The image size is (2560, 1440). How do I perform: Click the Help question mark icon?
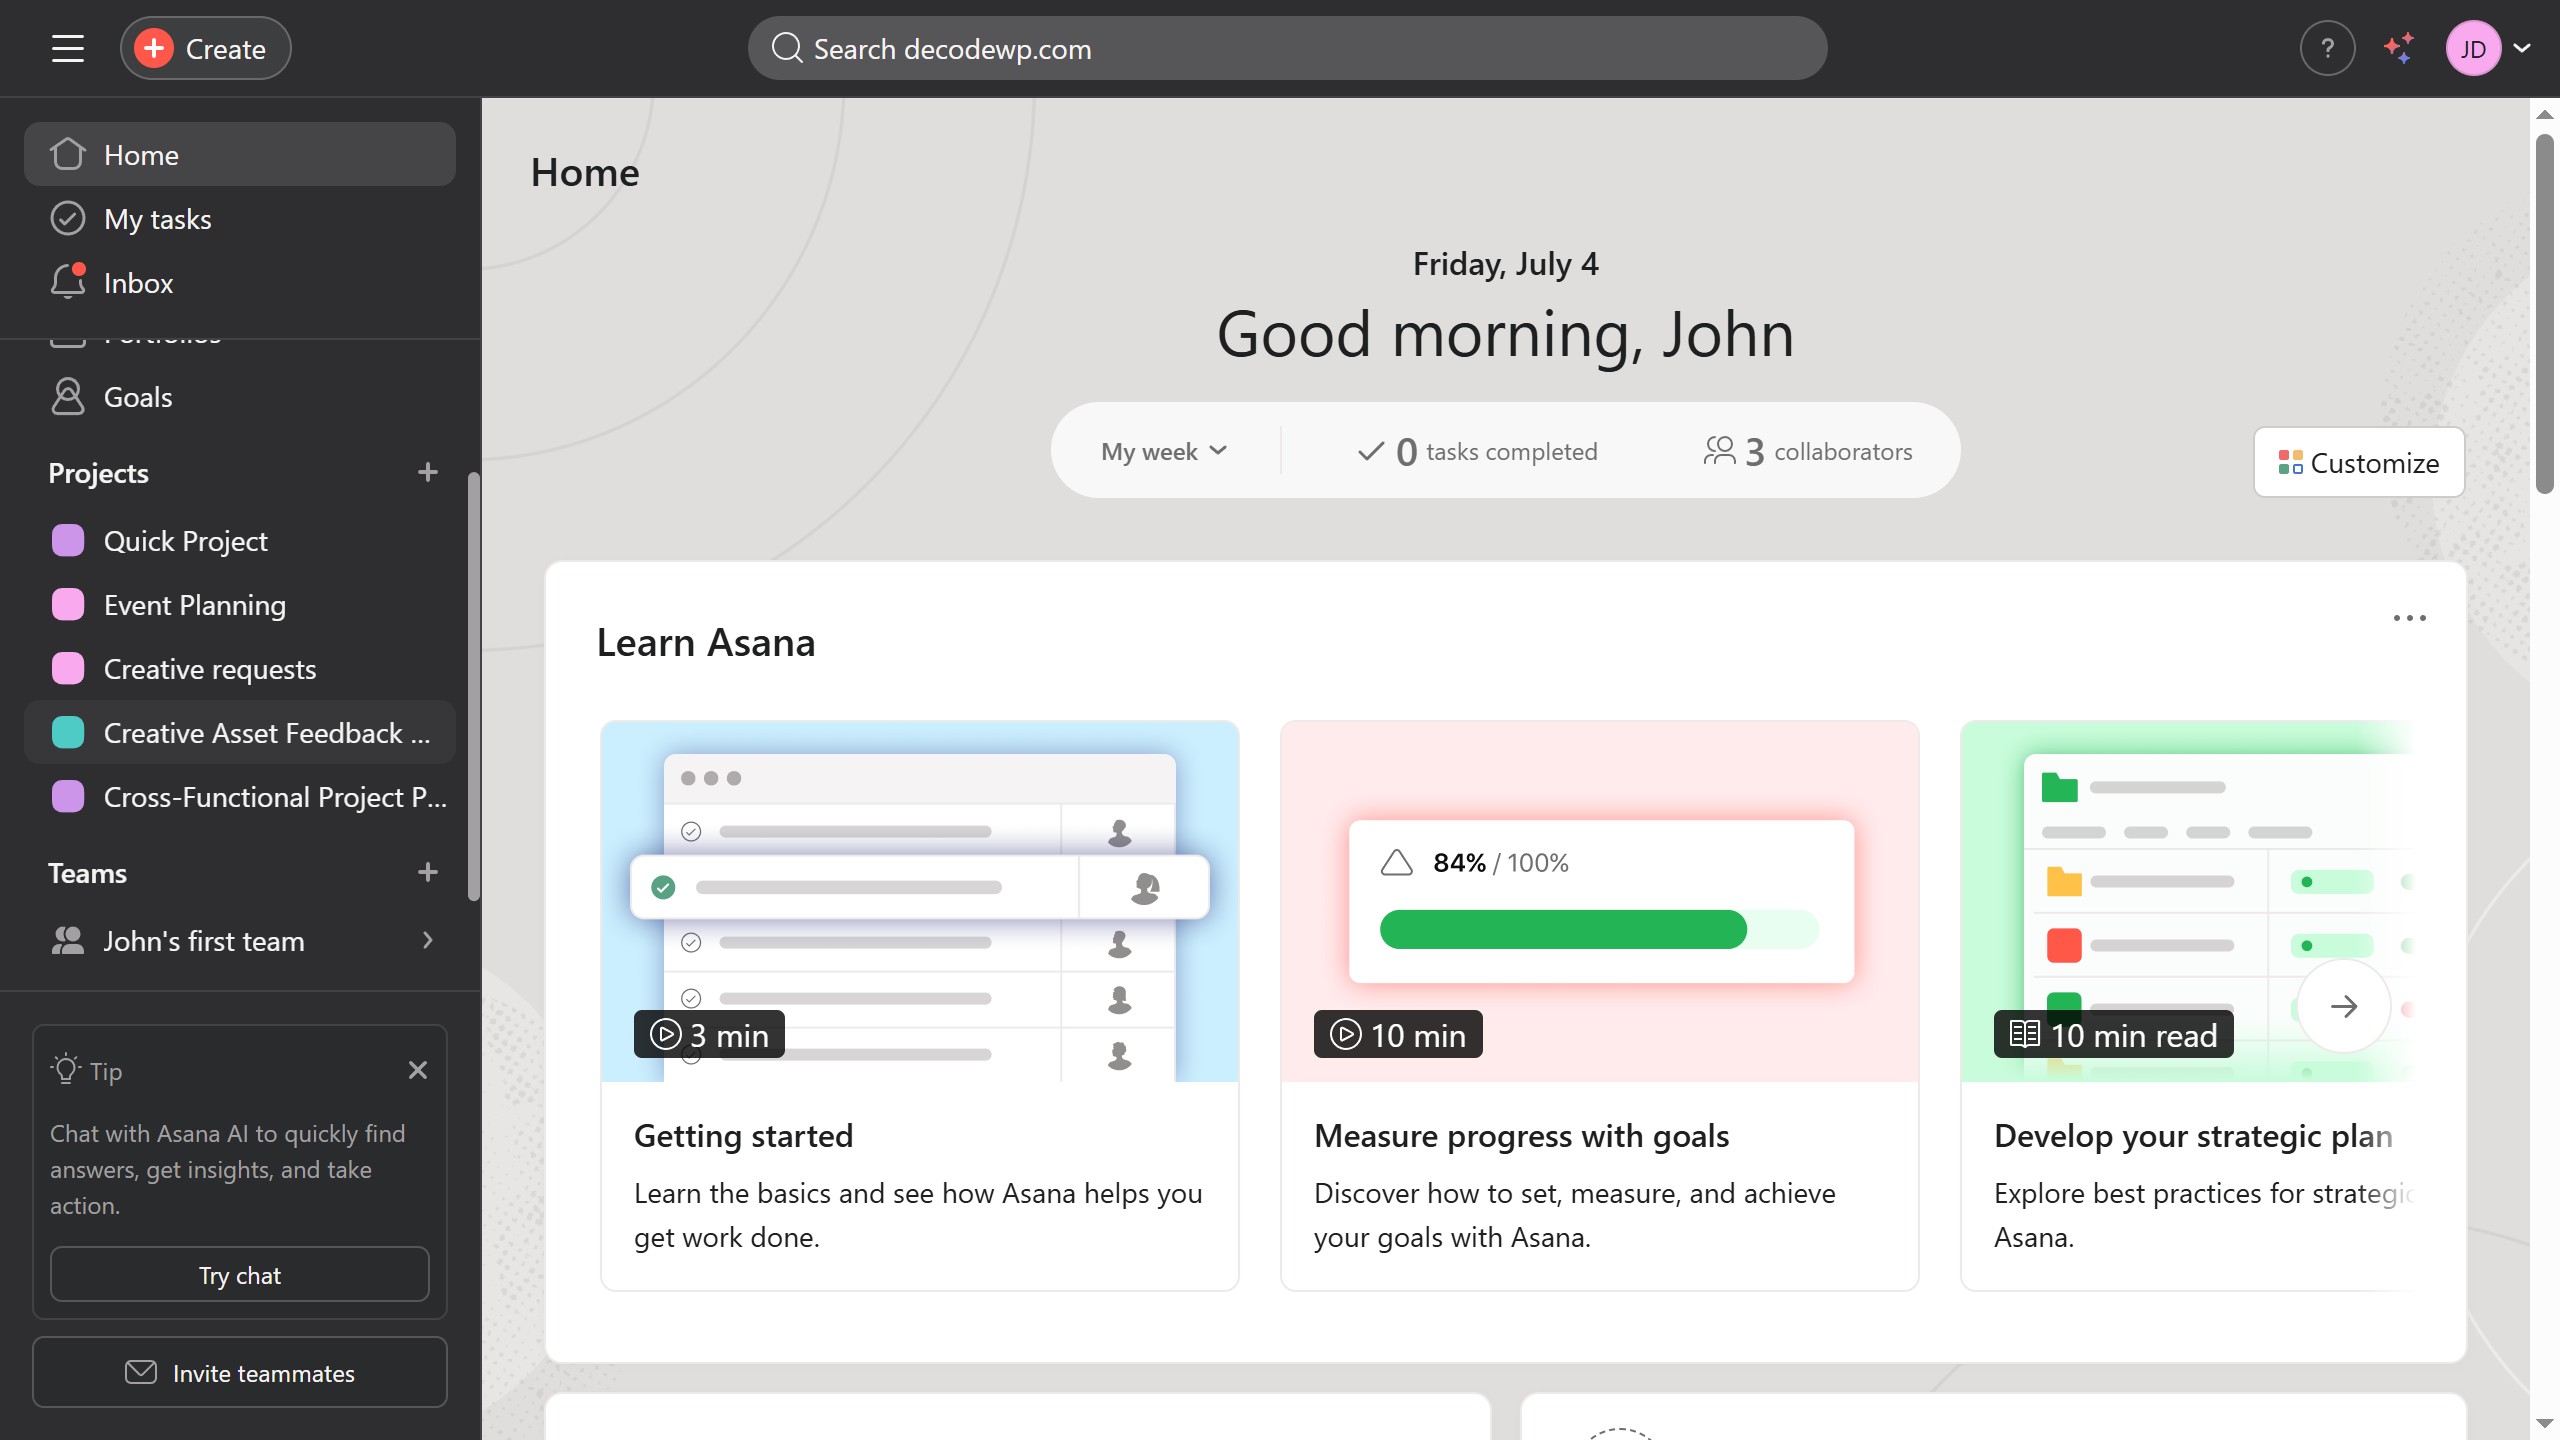(x=2327, y=47)
